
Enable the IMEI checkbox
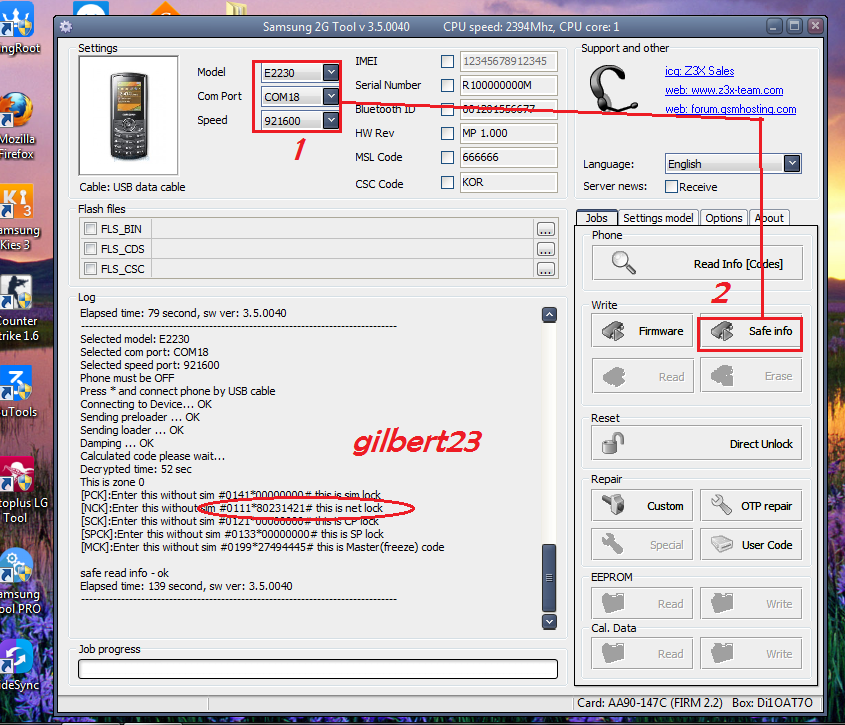[x=447, y=61]
